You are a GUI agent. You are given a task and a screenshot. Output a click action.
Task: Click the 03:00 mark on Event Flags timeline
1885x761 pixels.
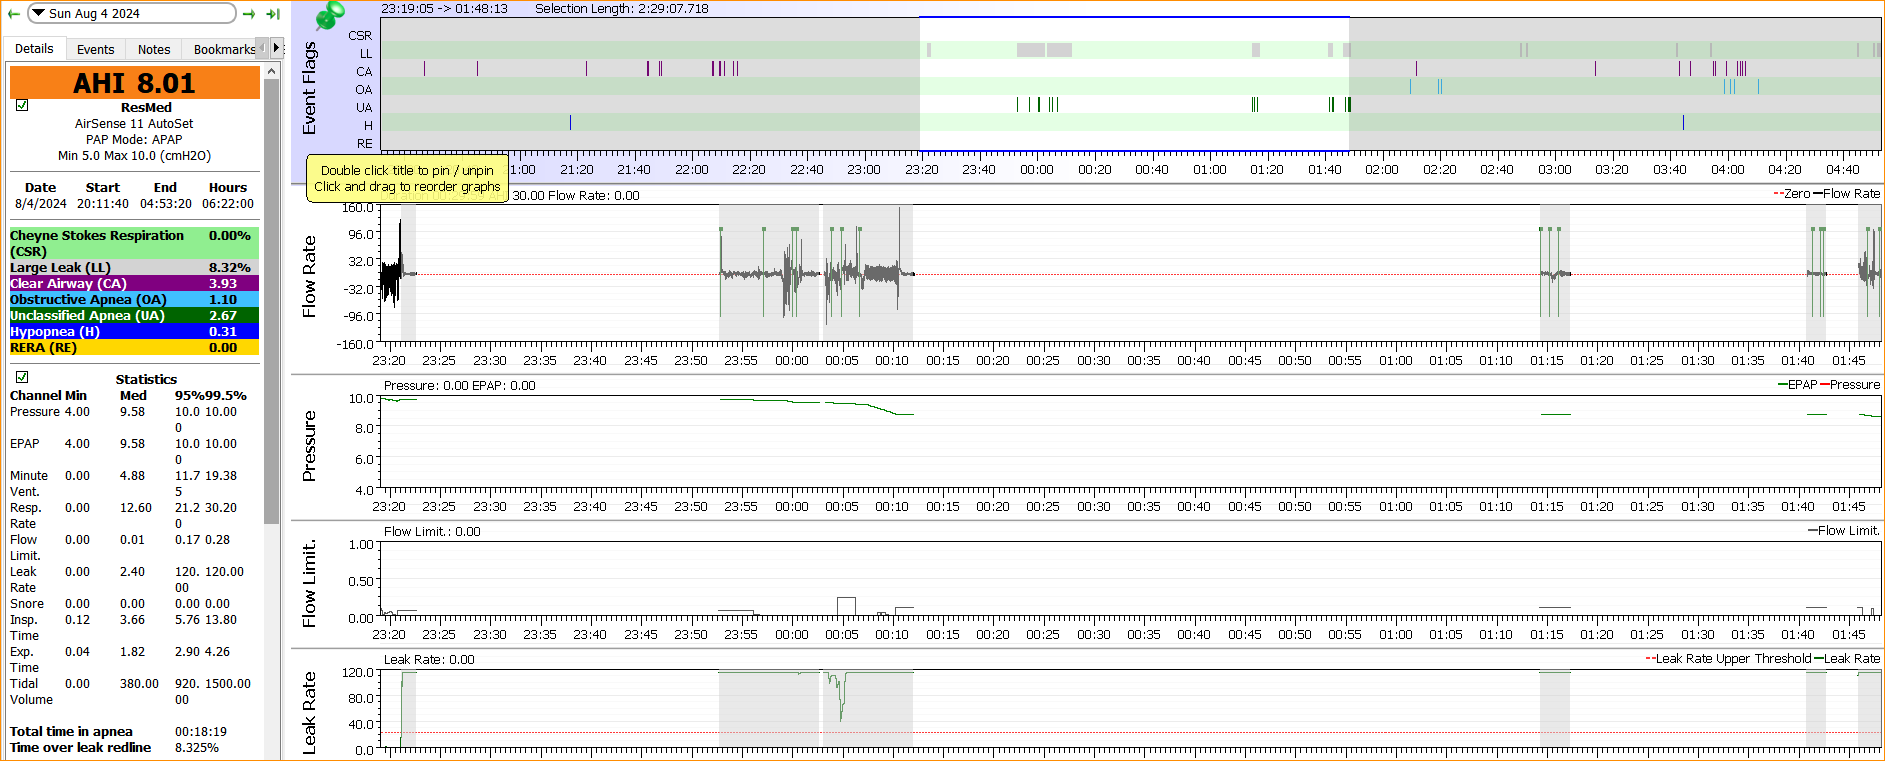(1555, 170)
